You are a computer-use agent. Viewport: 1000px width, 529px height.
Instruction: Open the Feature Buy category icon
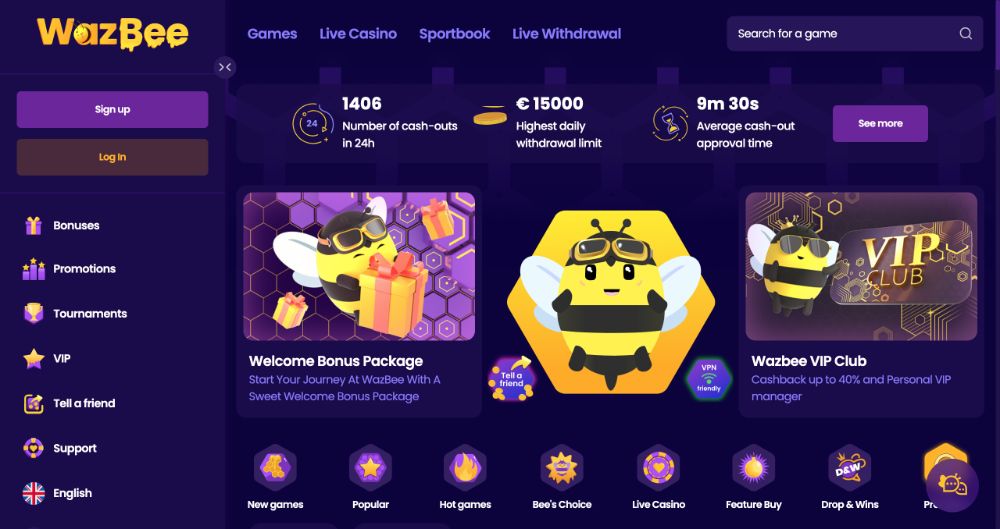pos(753,468)
